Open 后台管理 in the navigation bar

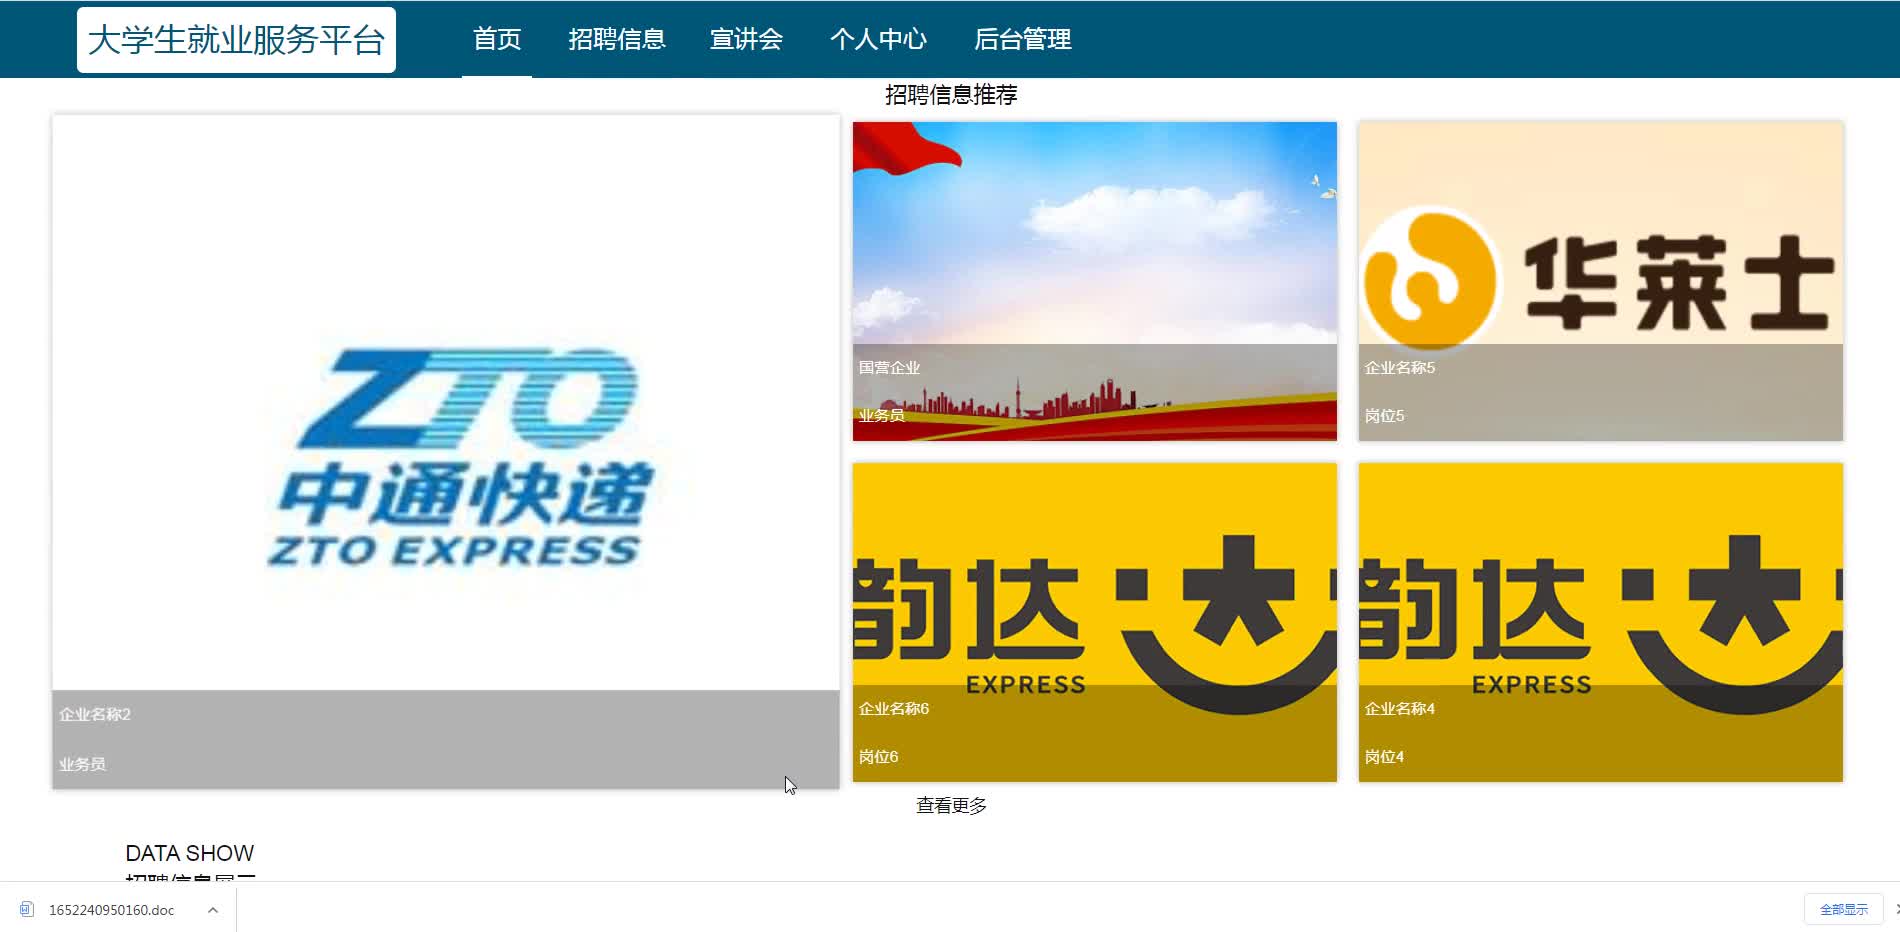[x=1023, y=39]
